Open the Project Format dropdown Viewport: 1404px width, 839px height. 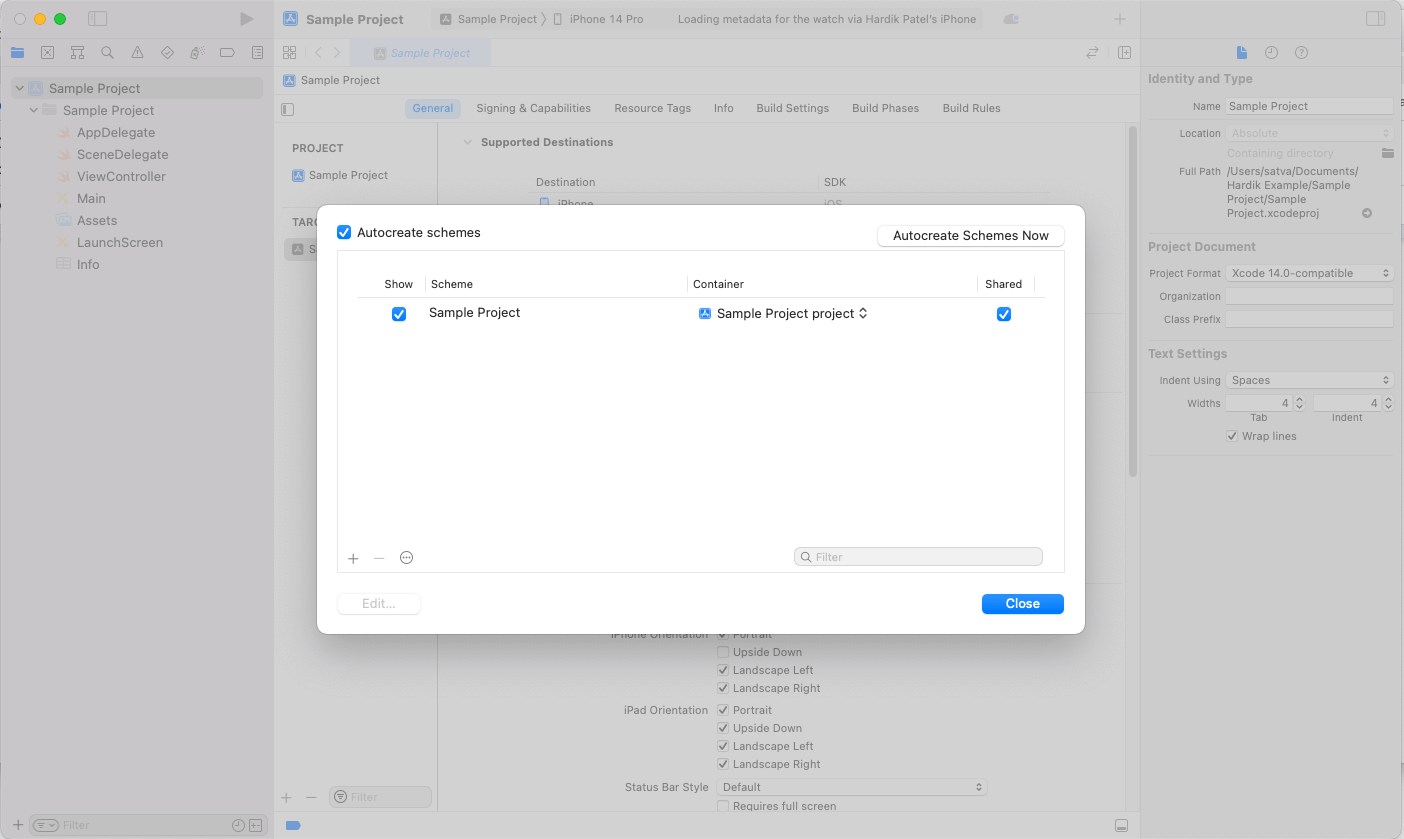pyautogui.click(x=1309, y=273)
